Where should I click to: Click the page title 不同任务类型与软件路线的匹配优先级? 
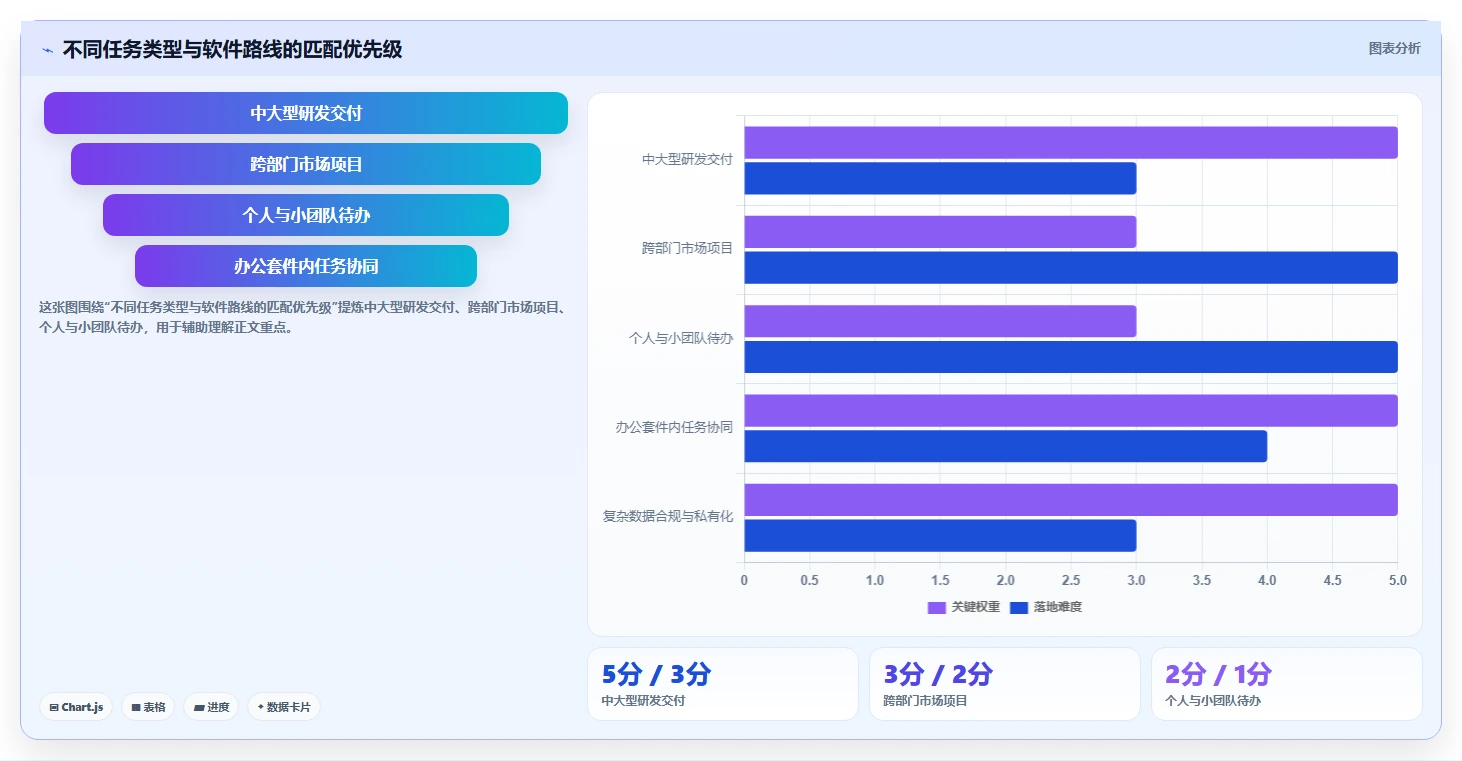232,49
